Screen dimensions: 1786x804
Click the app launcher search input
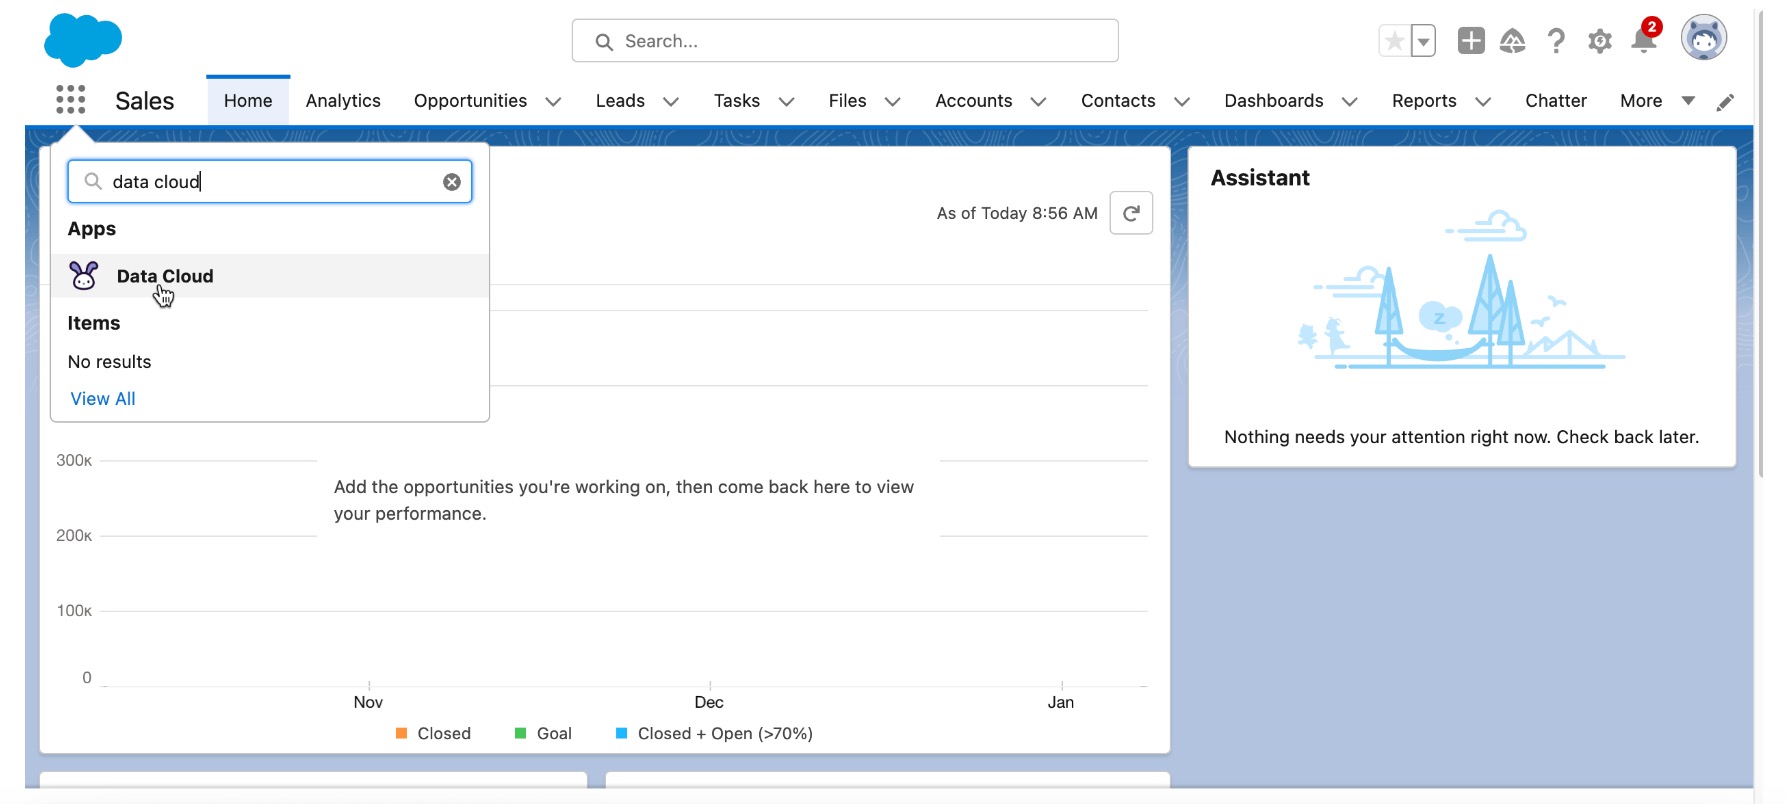[270, 182]
